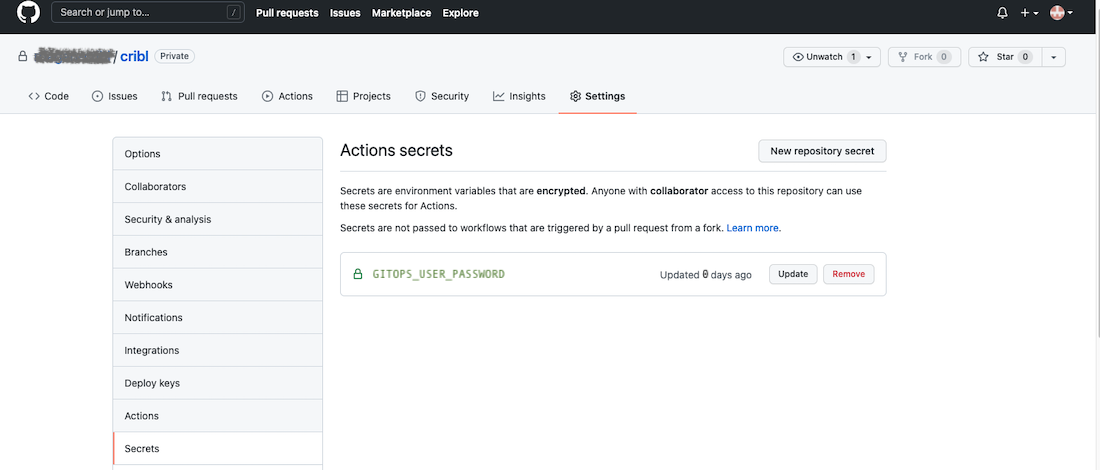Click the Fork button
Viewport: 1100px width, 470px height.
click(x=924, y=57)
